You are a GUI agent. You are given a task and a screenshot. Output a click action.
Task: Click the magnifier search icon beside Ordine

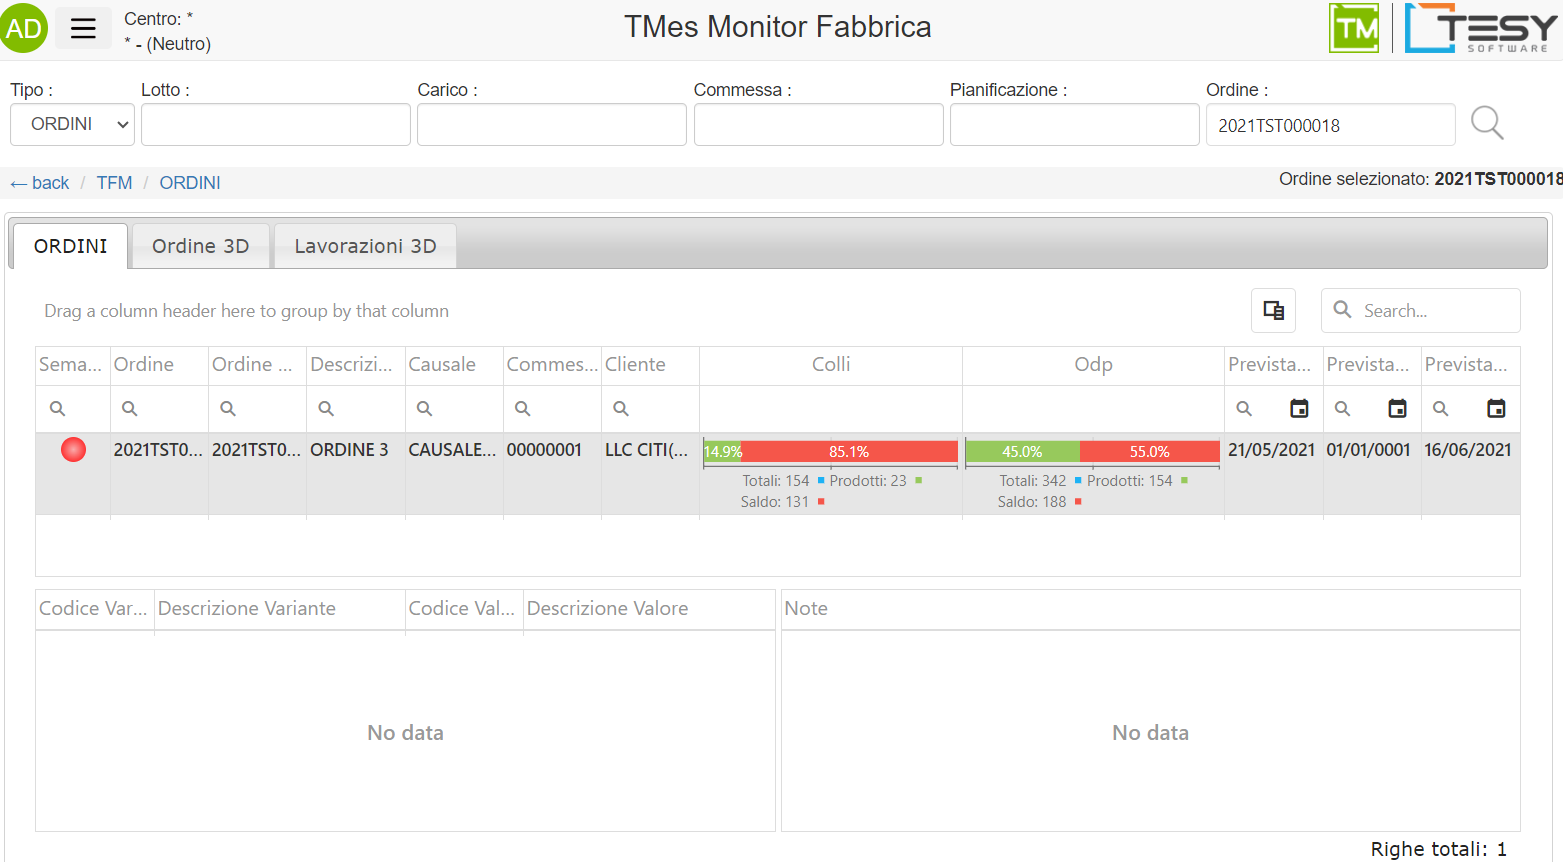(1486, 124)
